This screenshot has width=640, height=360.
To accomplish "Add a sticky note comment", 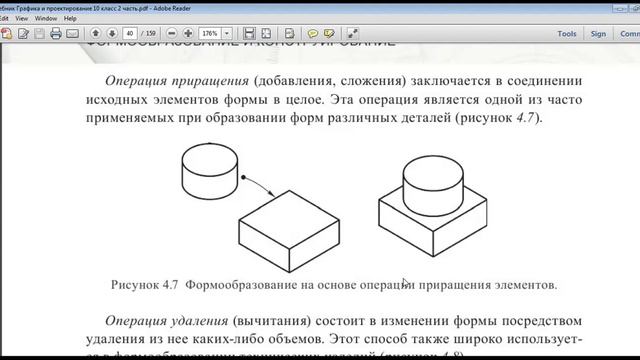I will [x=313, y=33].
